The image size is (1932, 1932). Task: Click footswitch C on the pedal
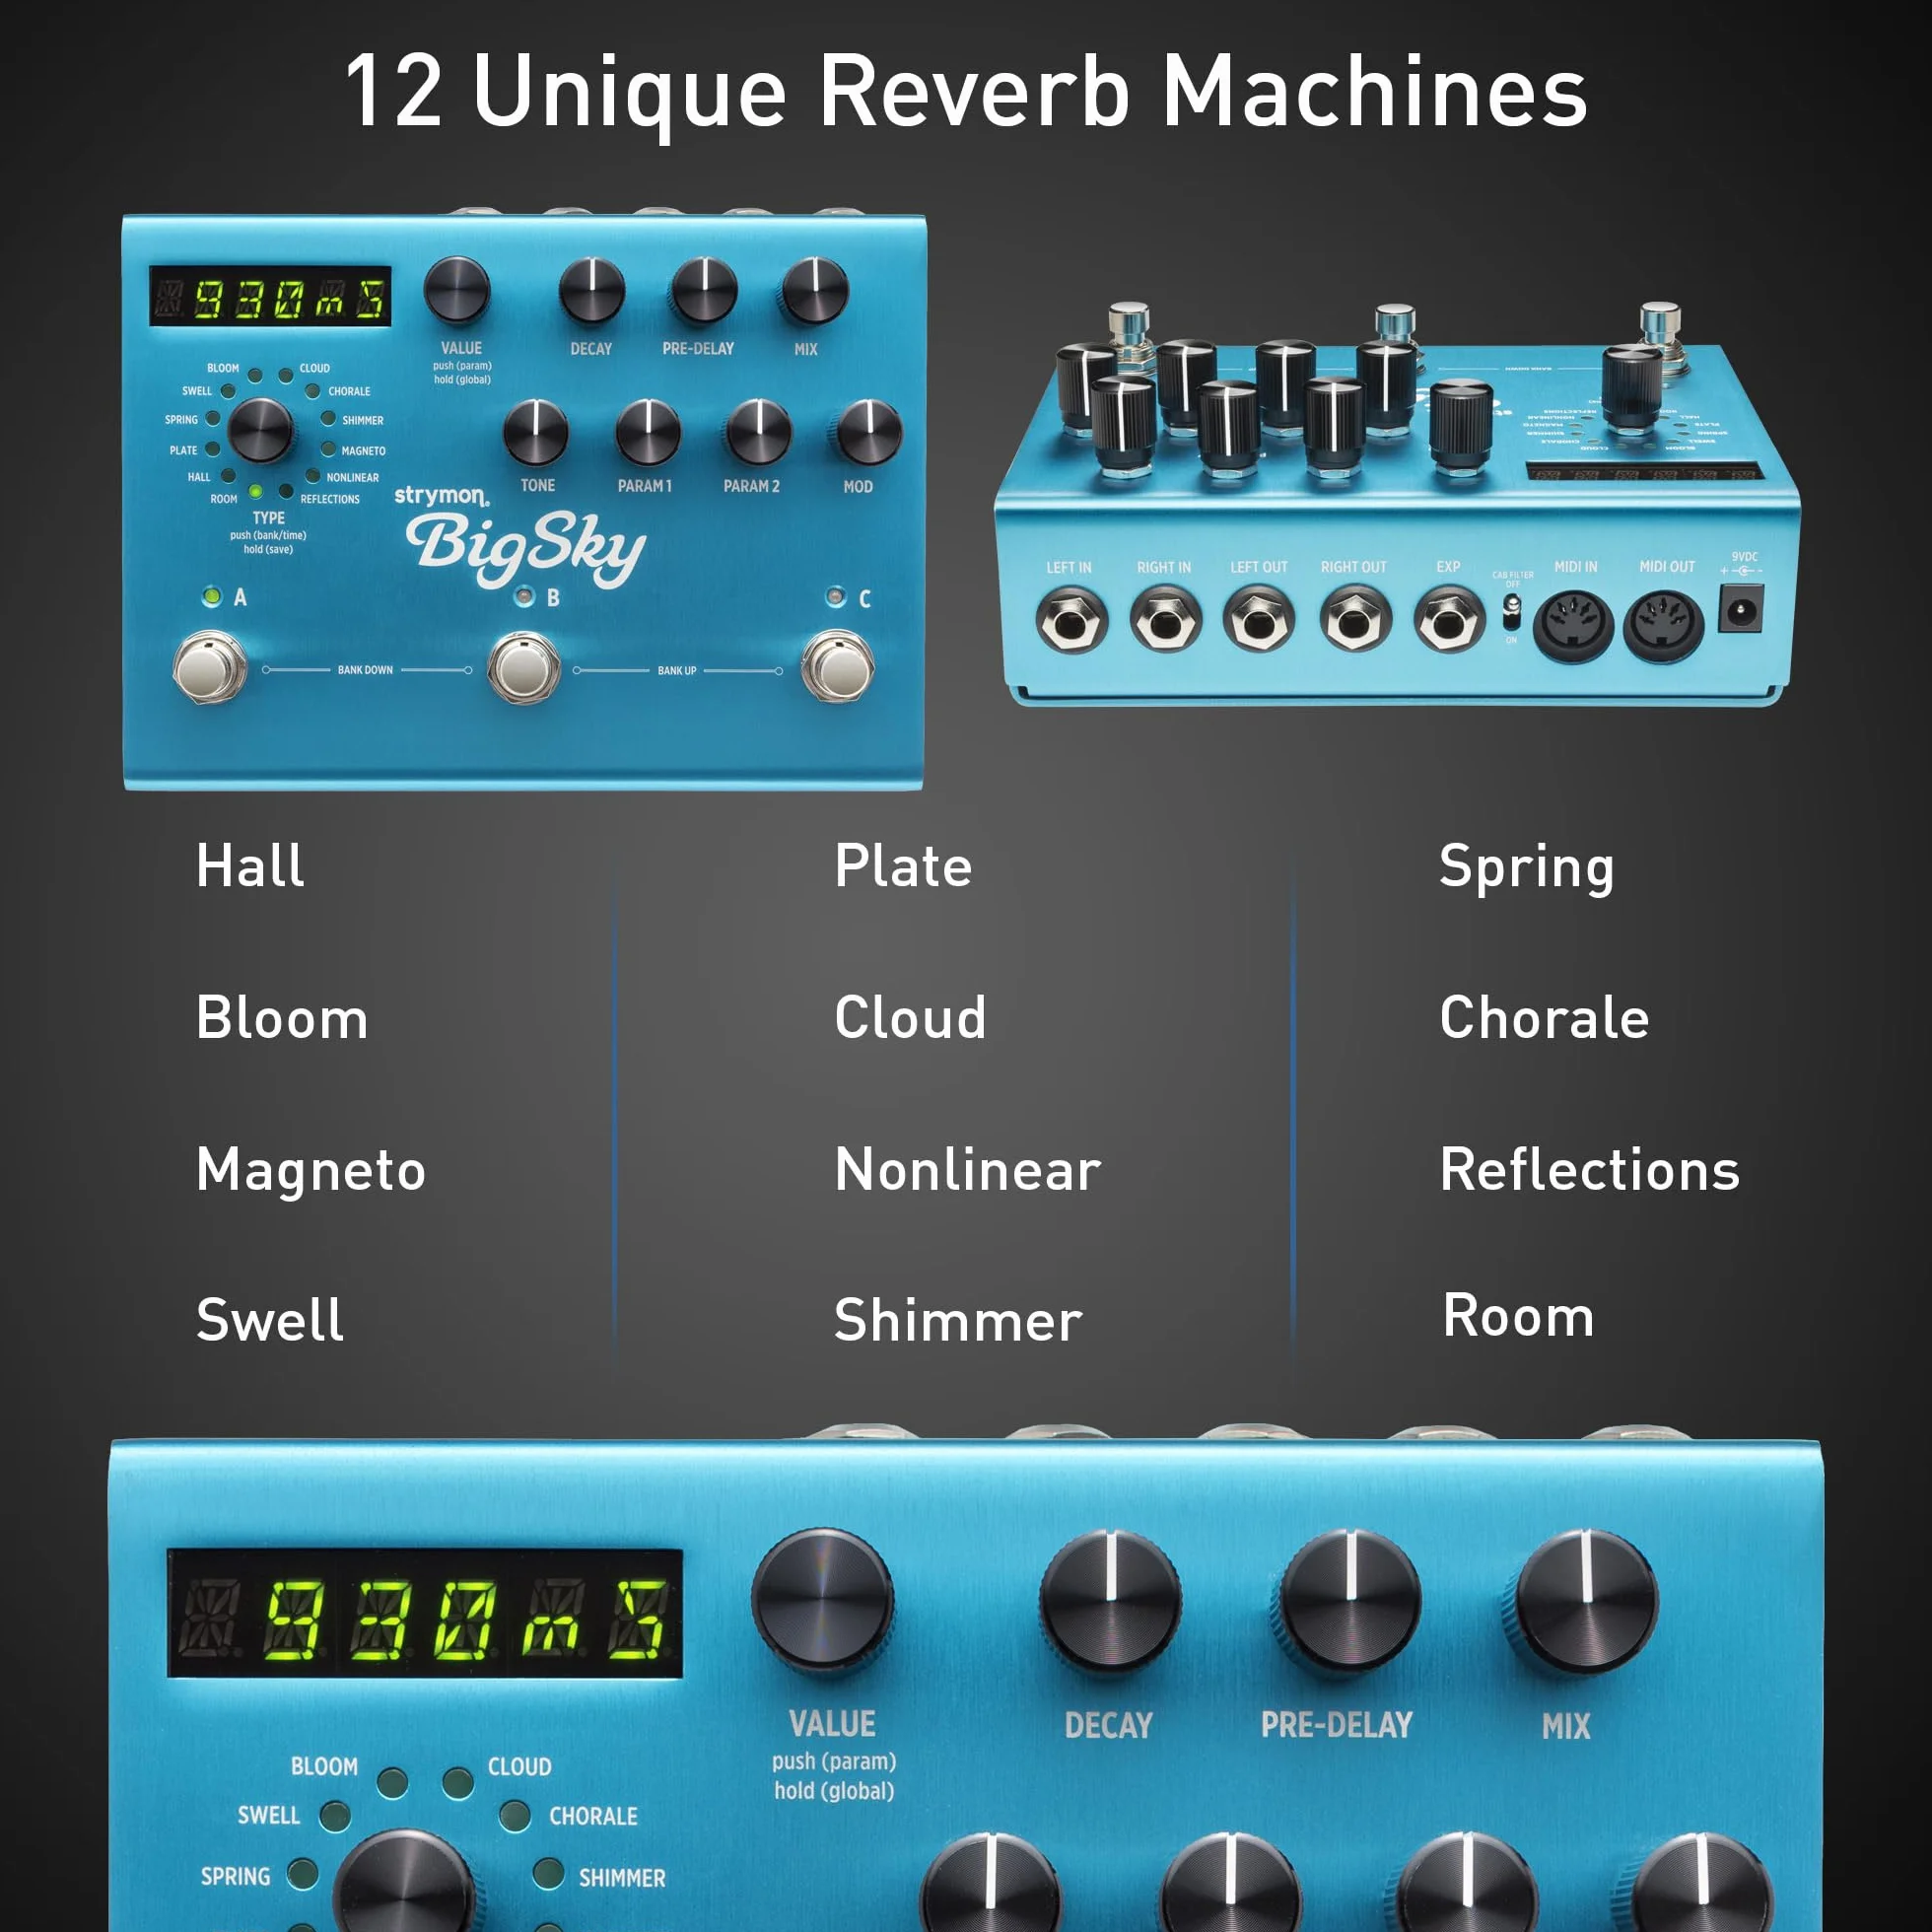838,666
